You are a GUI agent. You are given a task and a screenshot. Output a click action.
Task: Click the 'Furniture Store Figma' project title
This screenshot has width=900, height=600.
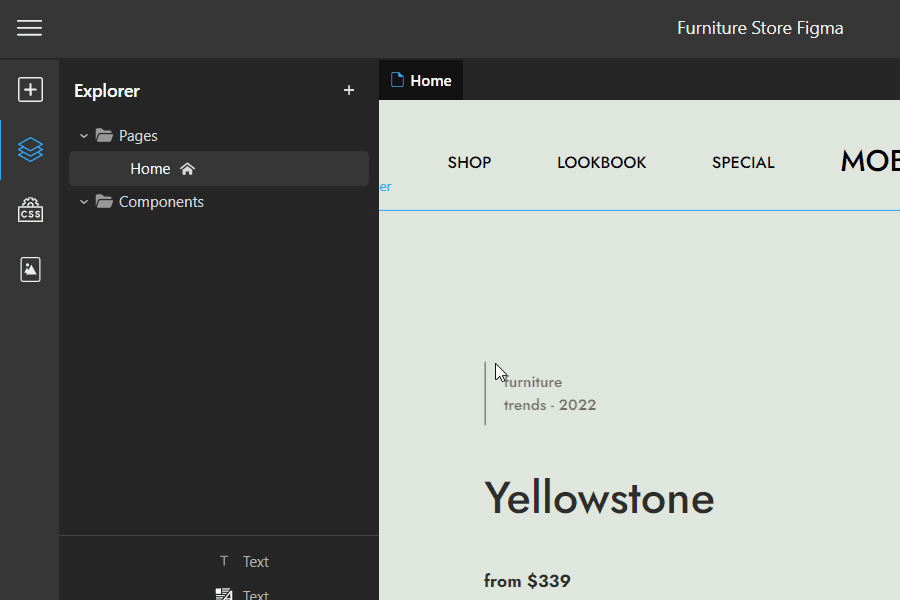tap(760, 28)
